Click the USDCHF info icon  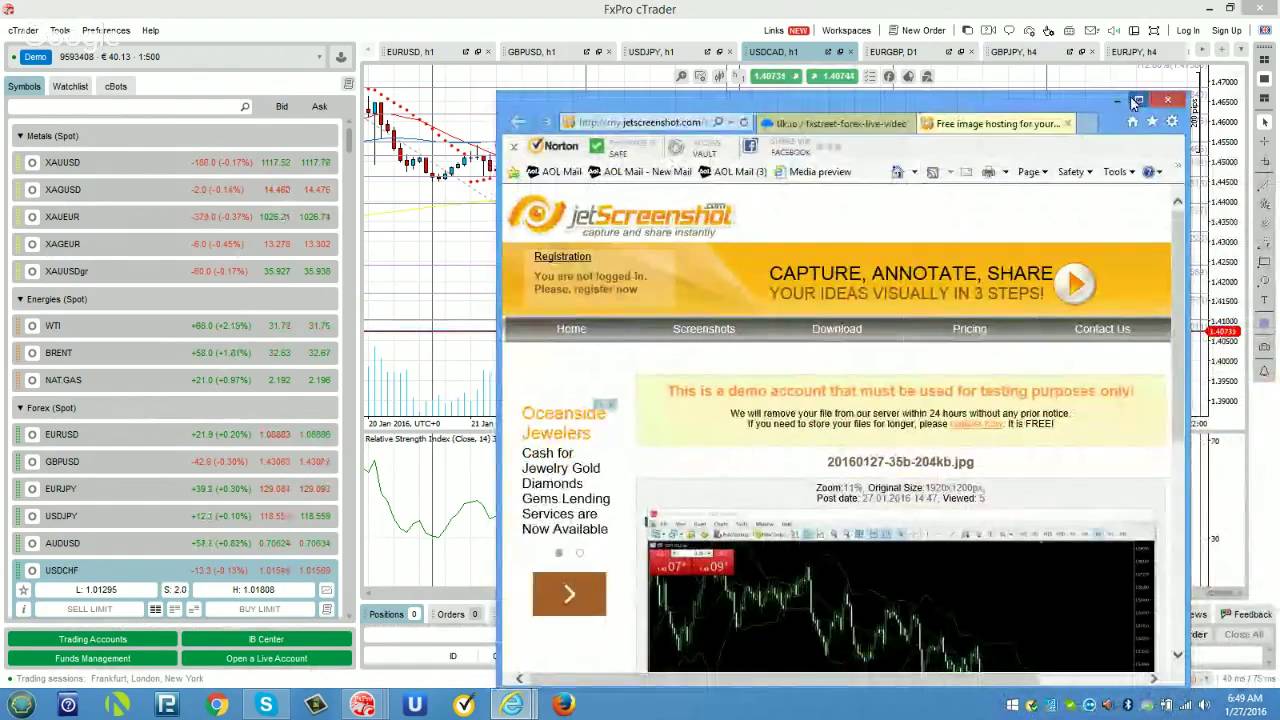(x=23, y=609)
